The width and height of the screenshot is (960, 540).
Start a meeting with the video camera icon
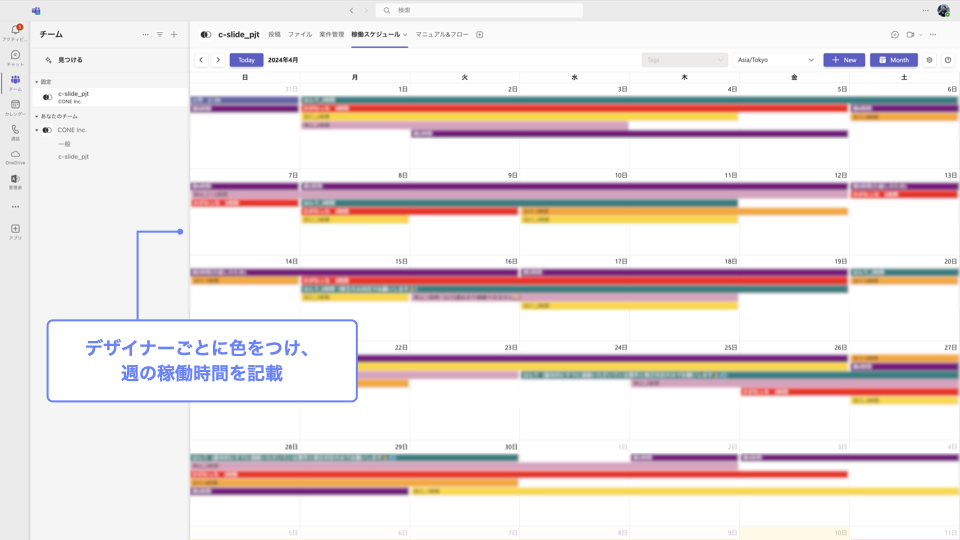910,35
